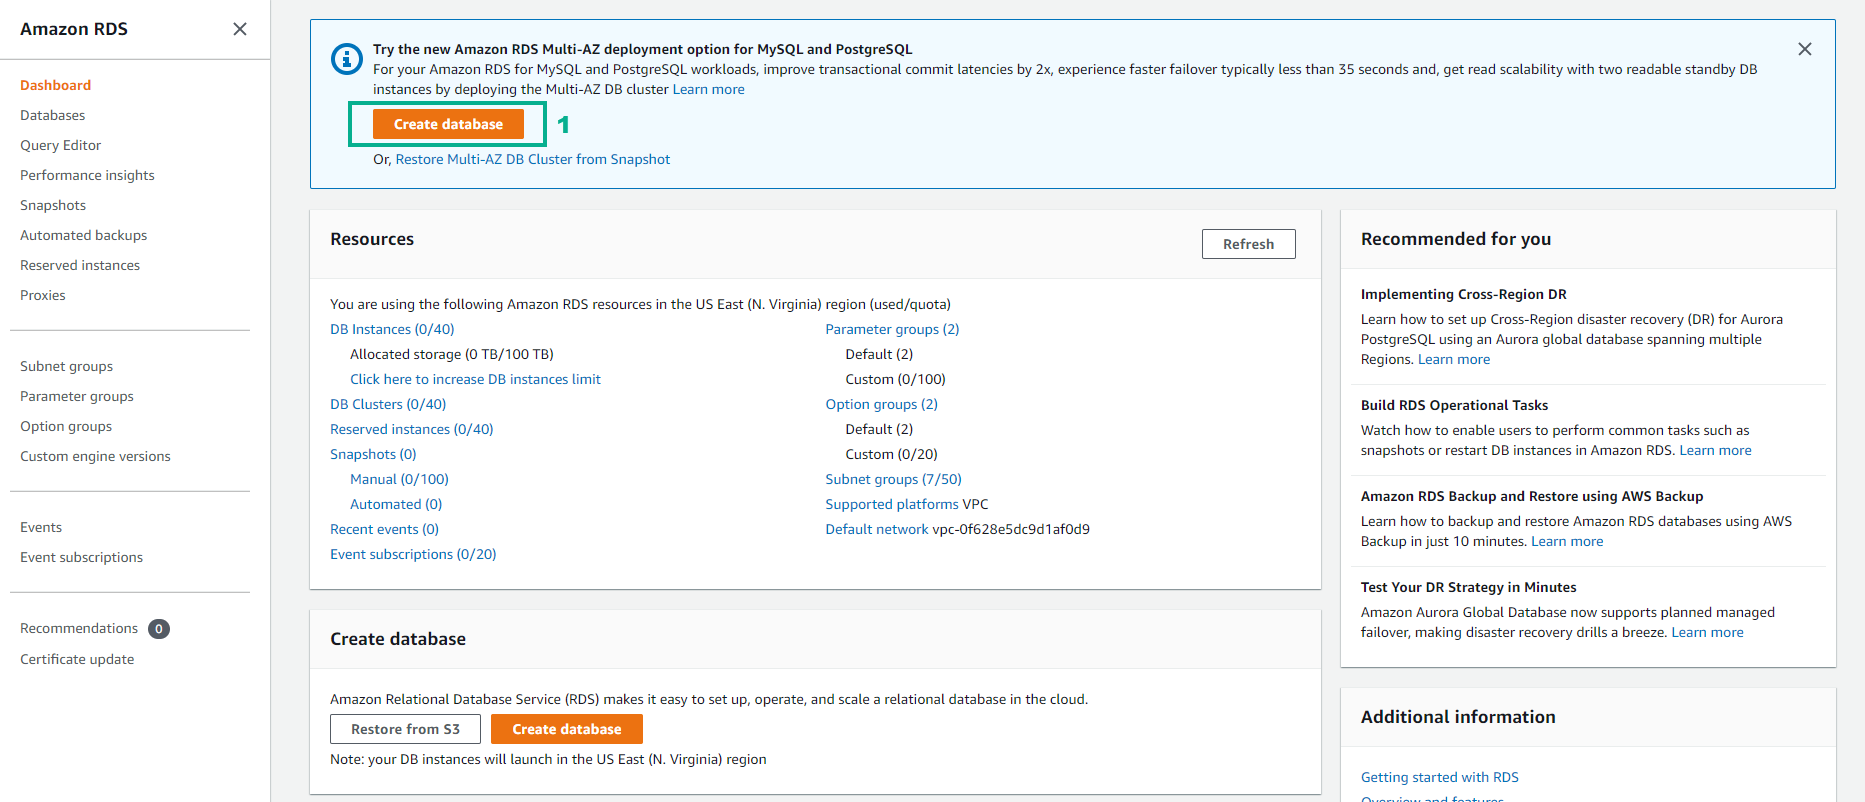This screenshot has height=802, width=1865.
Task: Open Parameter groups in the sidebar
Action: pyautogui.click(x=77, y=396)
